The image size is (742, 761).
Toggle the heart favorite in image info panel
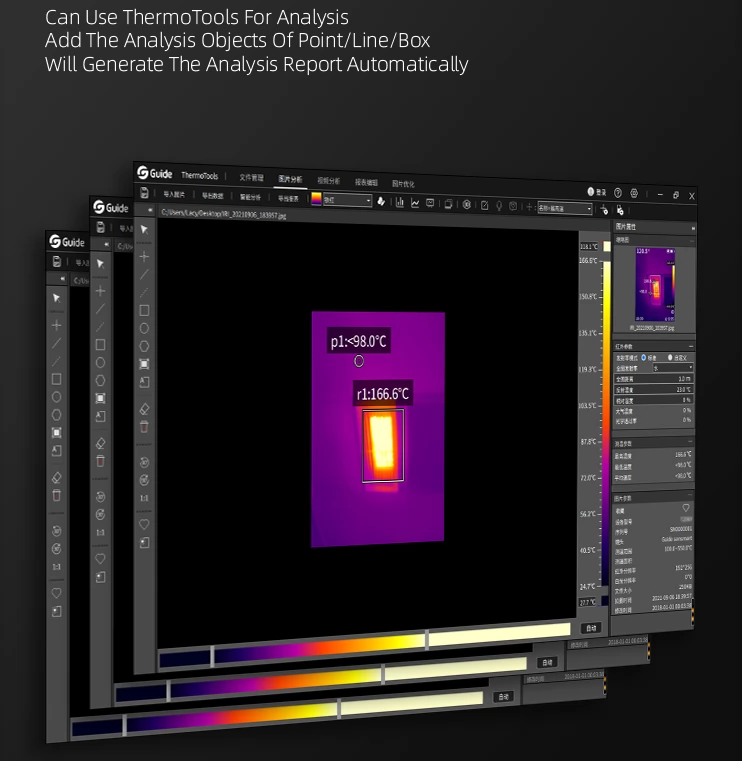pyautogui.click(x=685, y=508)
